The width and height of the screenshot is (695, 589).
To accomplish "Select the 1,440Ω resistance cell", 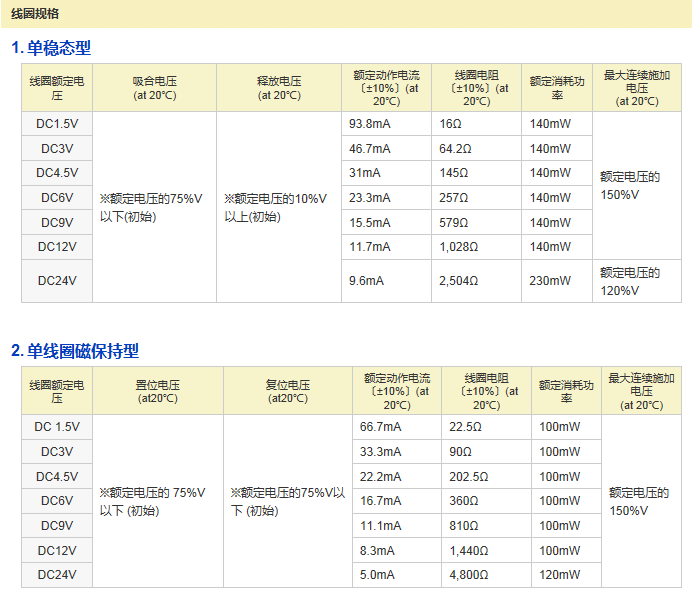I will pos(469,551).
